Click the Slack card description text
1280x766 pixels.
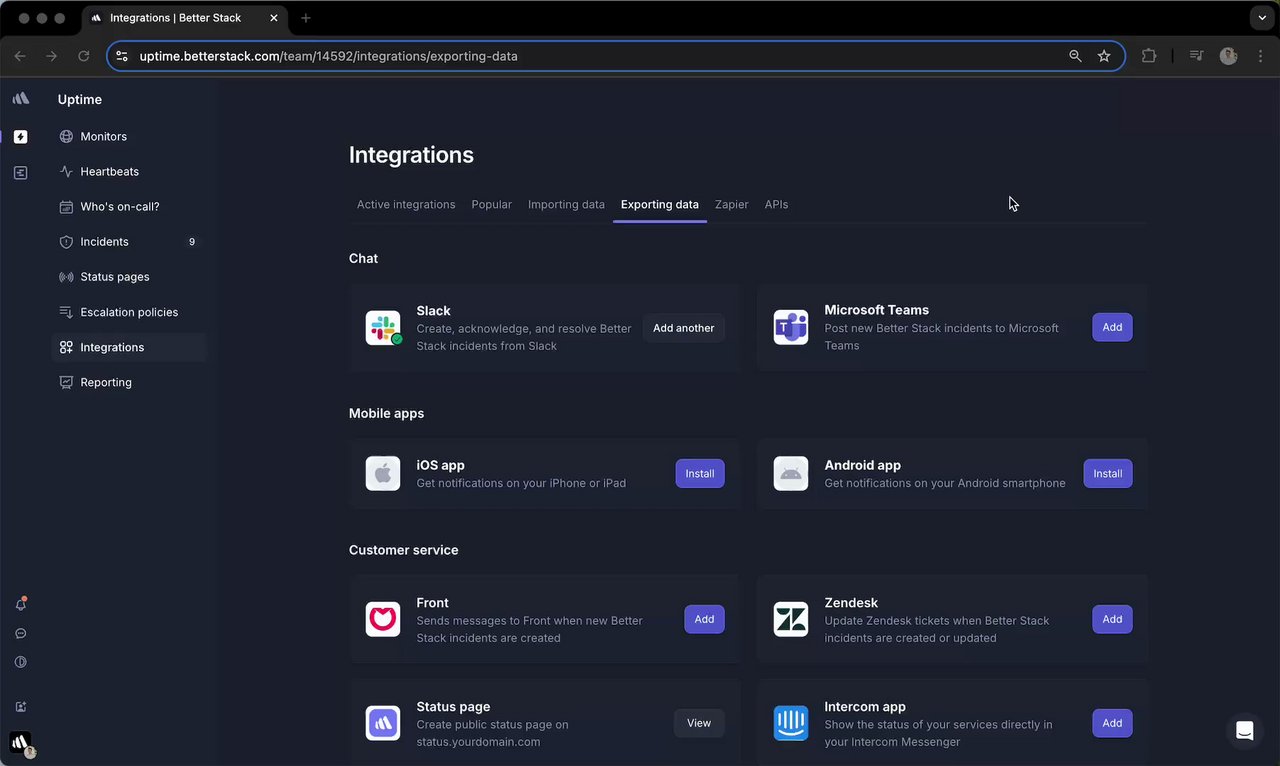pyautogui.click(x=524, y=337)
